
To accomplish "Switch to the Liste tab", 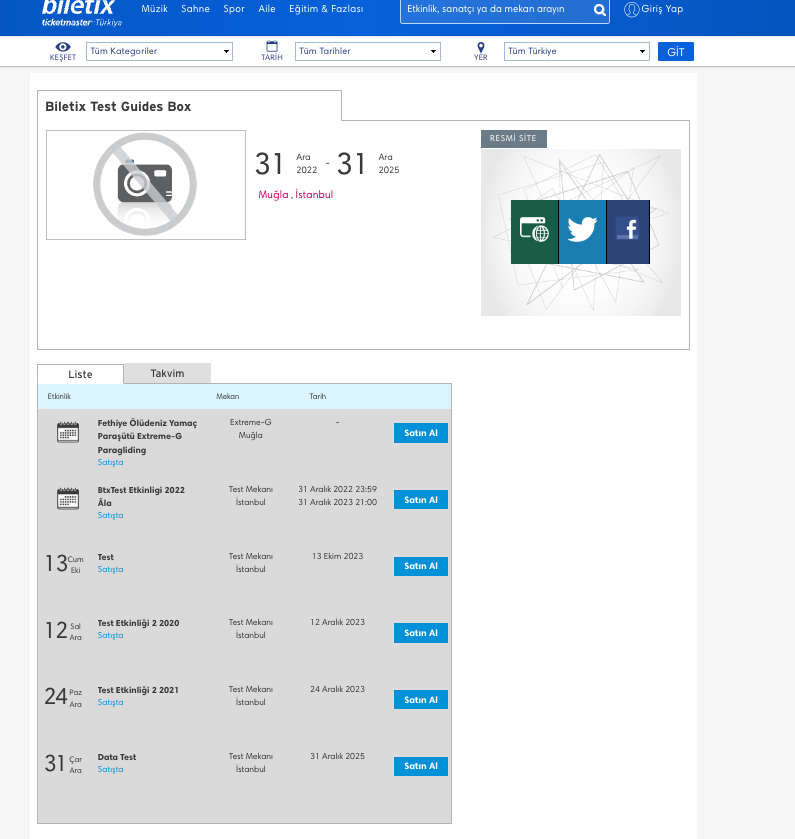I will click(x=80, y=374).
